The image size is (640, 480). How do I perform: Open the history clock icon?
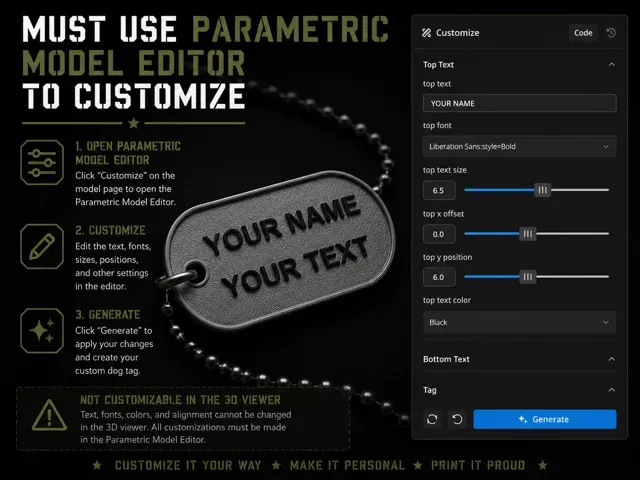point(611,33)
